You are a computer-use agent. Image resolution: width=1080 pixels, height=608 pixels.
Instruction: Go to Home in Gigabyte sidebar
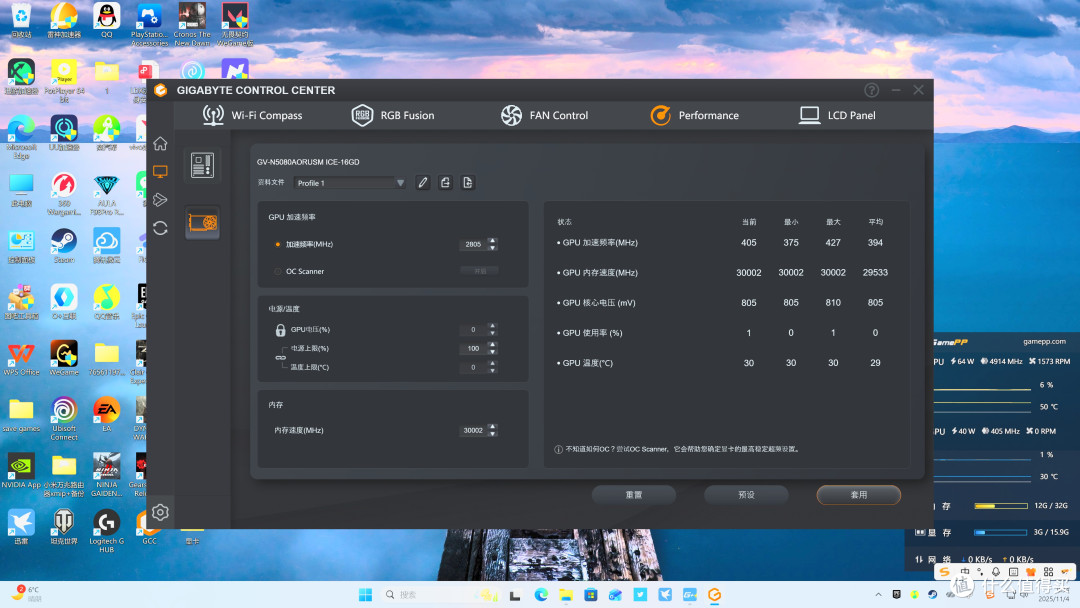[160, 143]
